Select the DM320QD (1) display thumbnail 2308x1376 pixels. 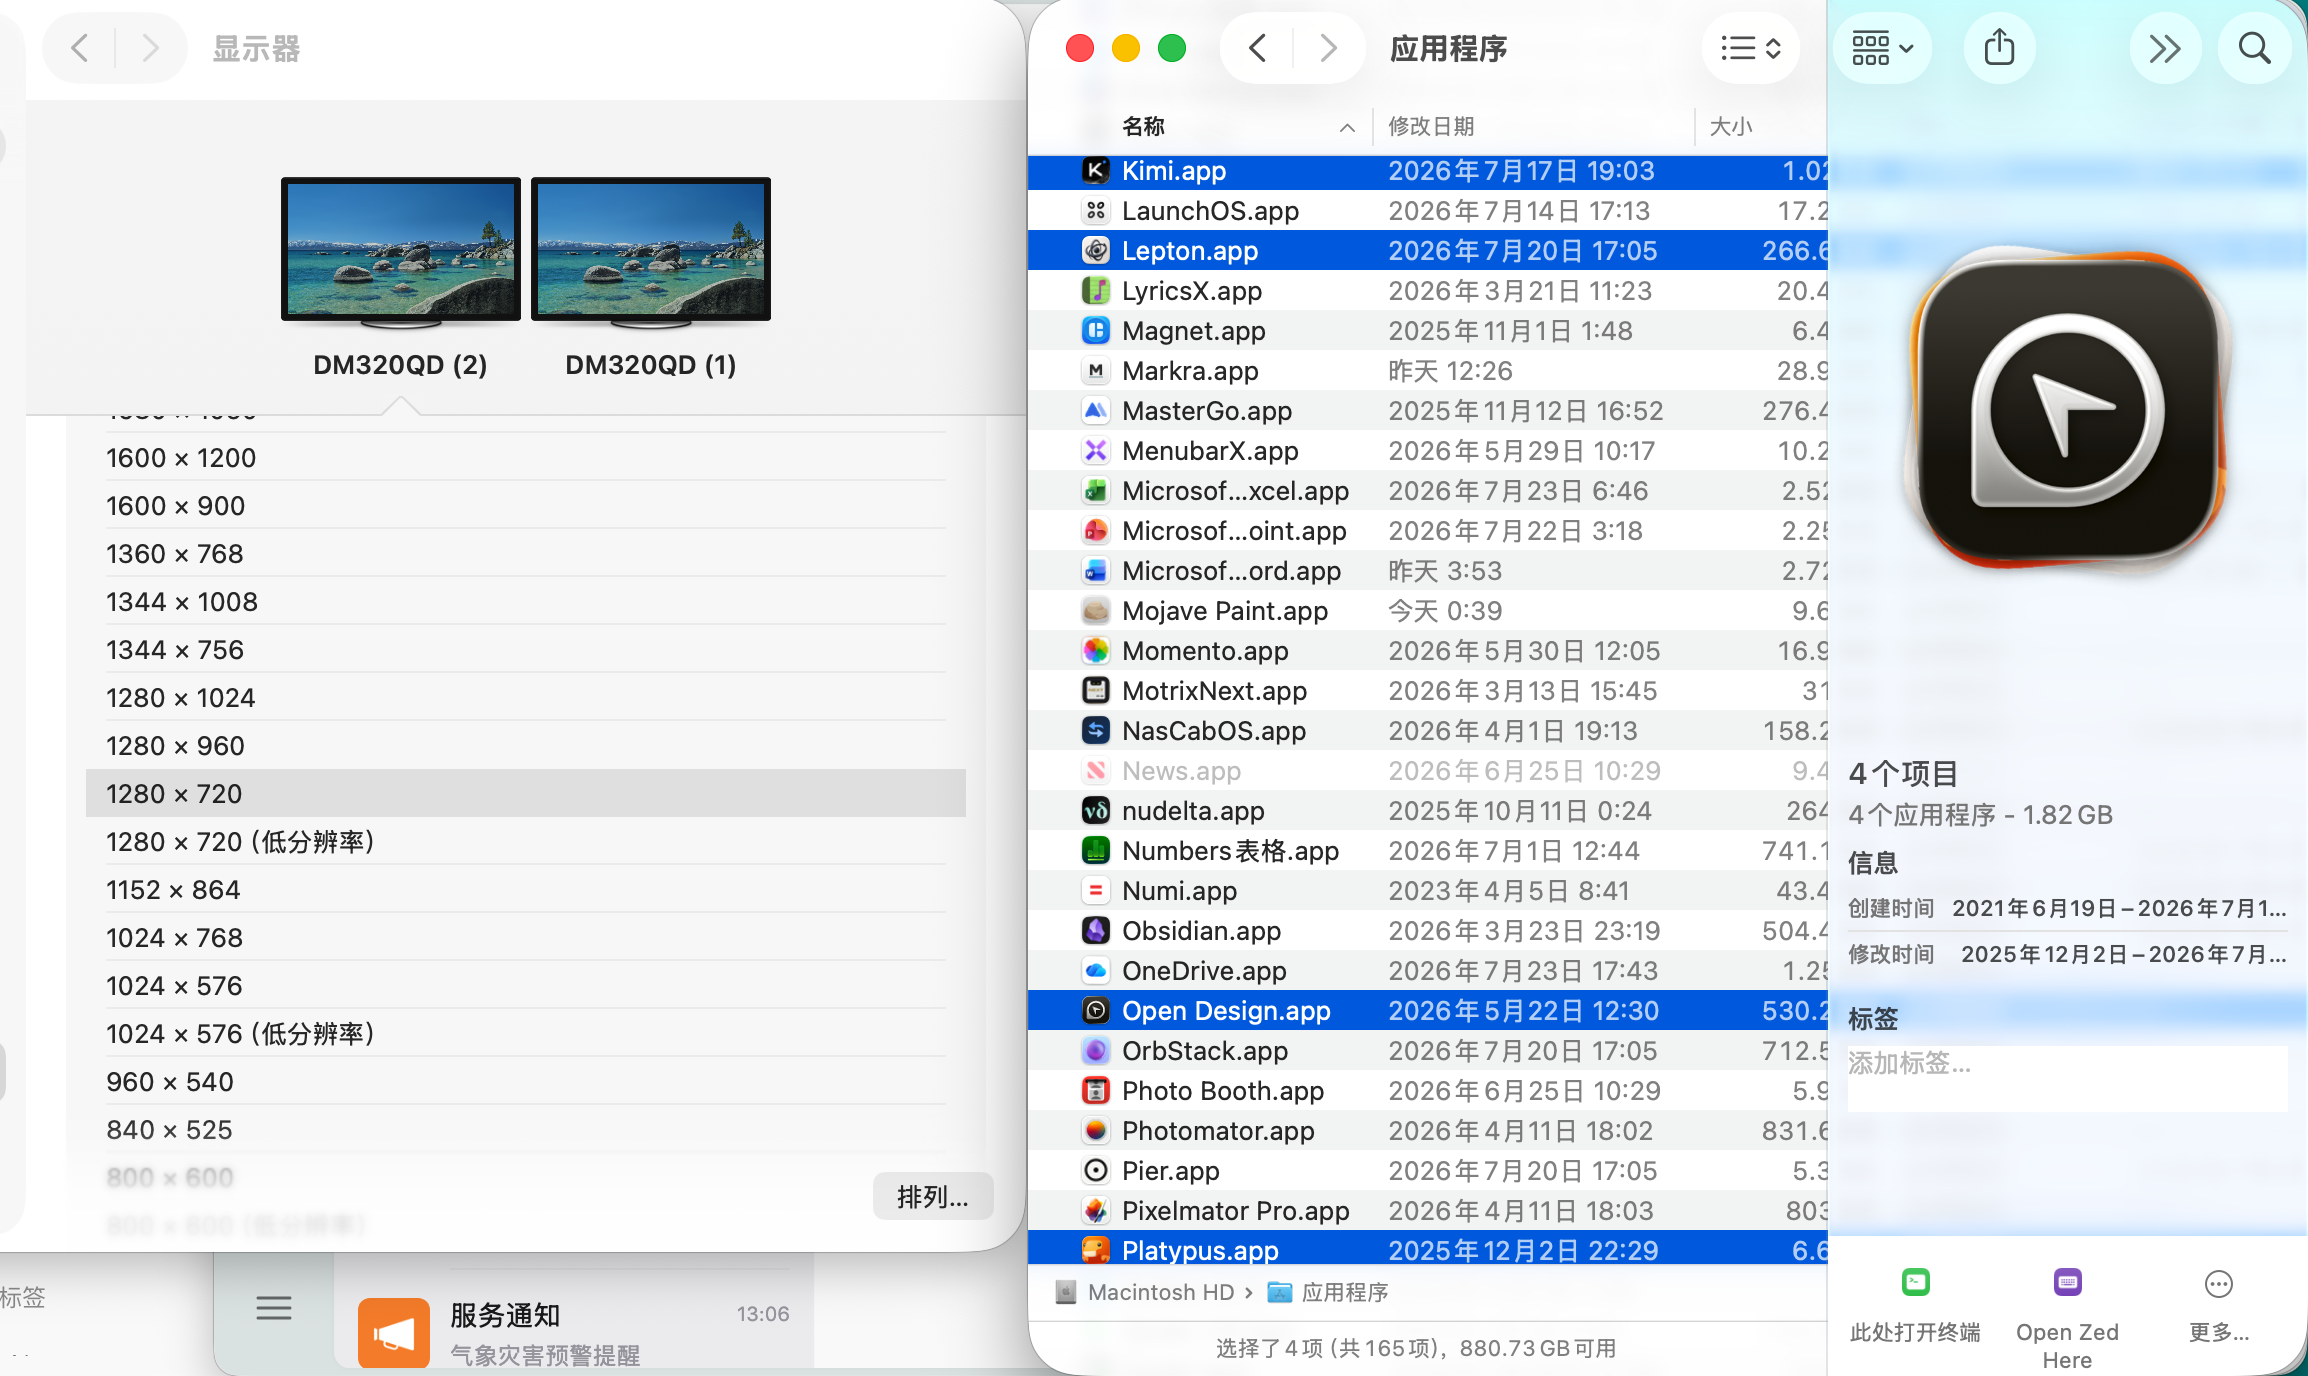651,252
